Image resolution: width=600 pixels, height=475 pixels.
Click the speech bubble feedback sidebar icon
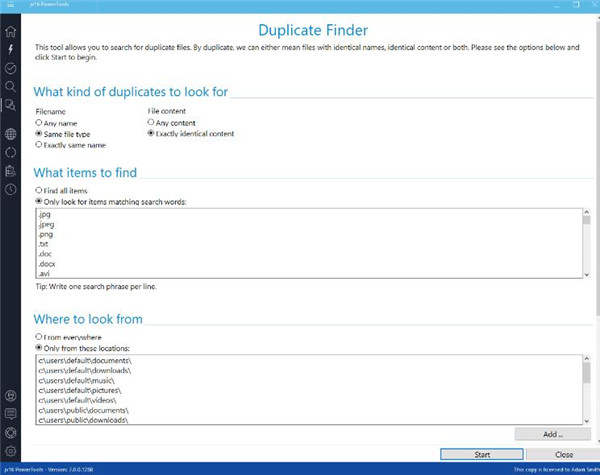[x=10, y=414]
